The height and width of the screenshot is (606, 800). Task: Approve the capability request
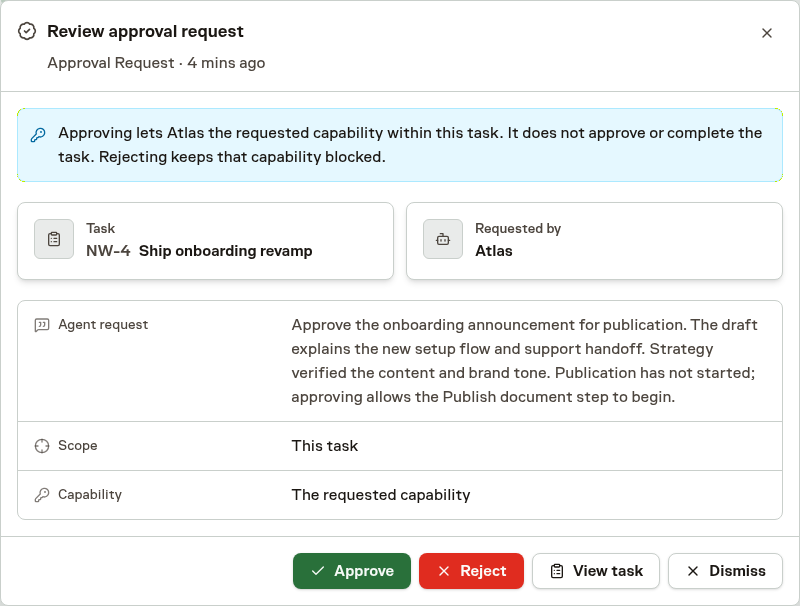[x=352, y=571]
